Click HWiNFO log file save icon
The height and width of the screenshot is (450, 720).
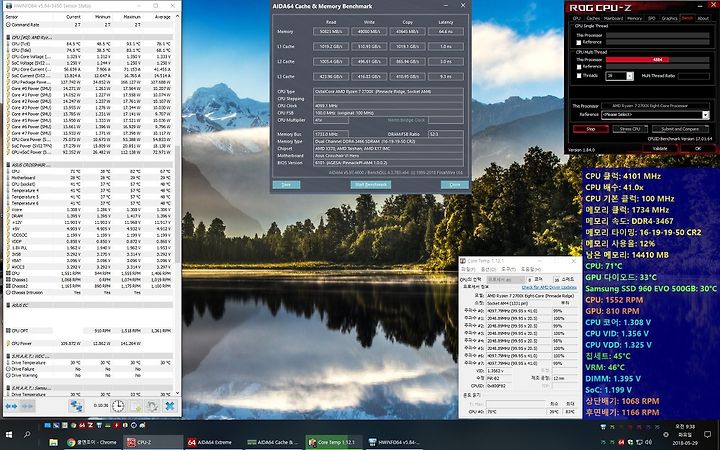point(136,406)
